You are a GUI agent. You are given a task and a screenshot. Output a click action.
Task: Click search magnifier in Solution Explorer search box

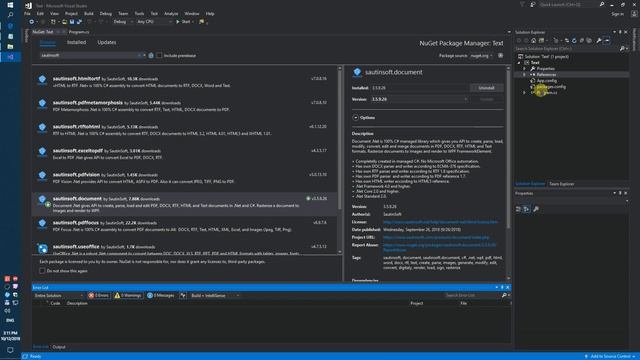[x=622, y=49]
